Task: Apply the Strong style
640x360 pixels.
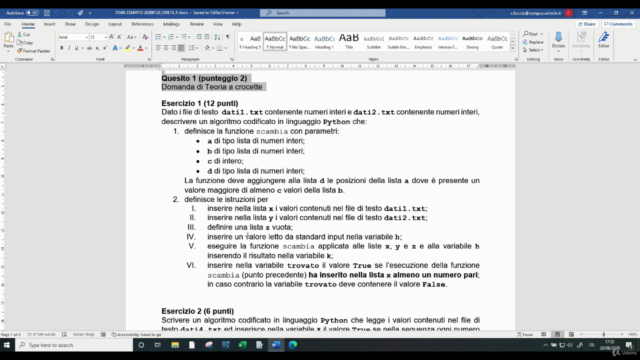Action: 472,42
